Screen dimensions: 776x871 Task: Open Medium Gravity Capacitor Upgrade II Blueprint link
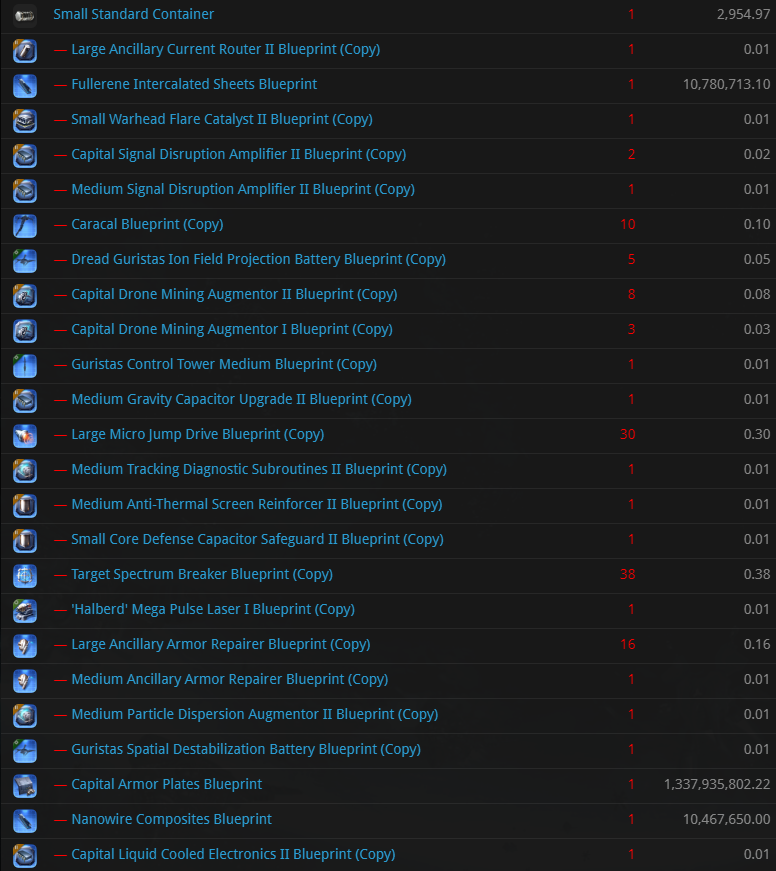[x=241, y=399]
